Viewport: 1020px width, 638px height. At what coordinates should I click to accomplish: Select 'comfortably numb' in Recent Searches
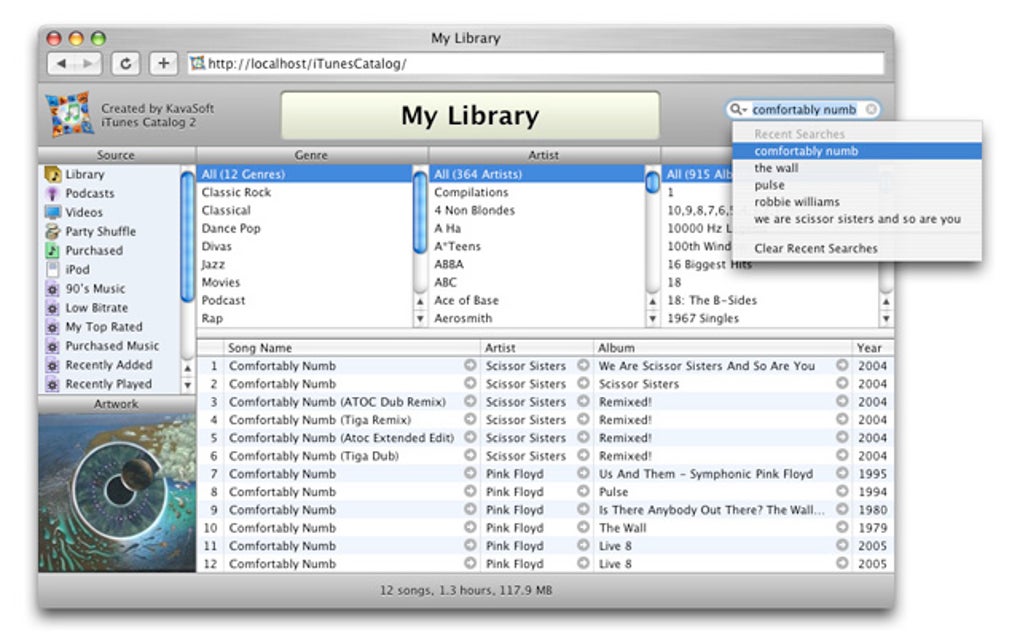coord(857,151)
